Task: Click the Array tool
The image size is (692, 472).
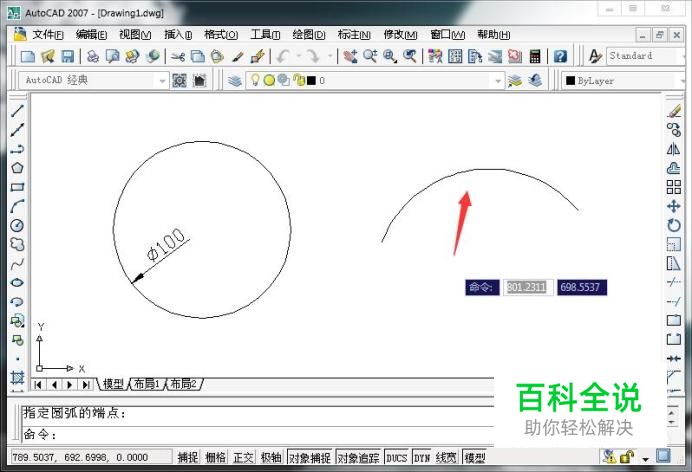Action: [x=673, y=187]
